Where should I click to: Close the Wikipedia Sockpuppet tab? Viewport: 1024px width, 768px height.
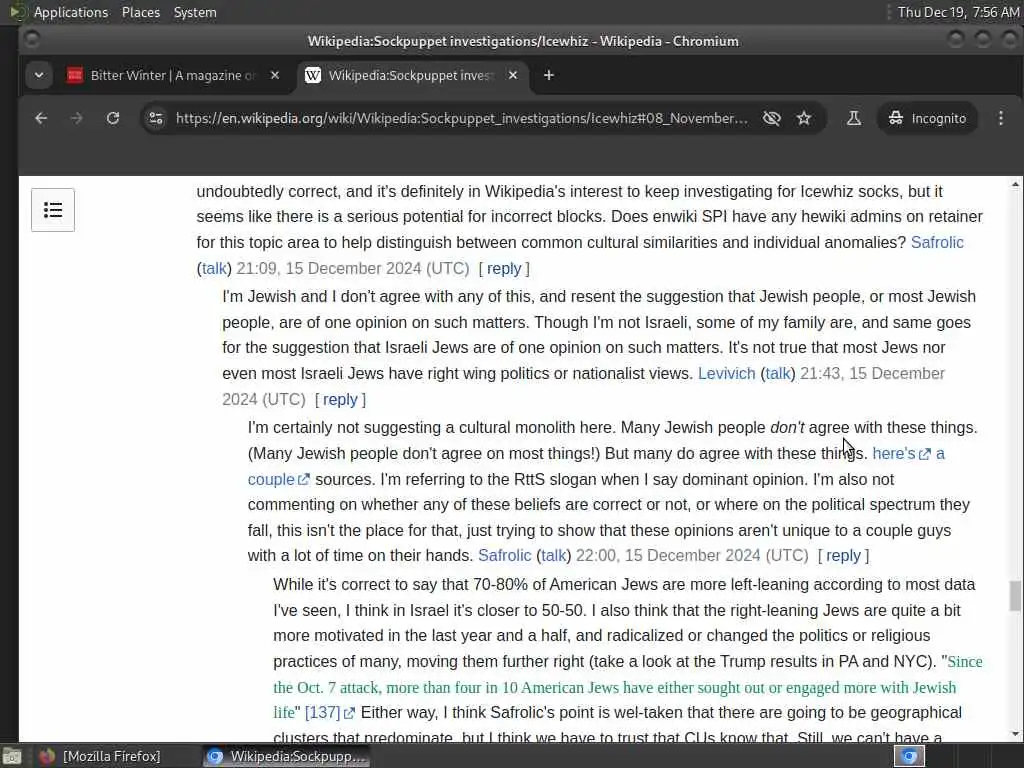coord(513,75)
